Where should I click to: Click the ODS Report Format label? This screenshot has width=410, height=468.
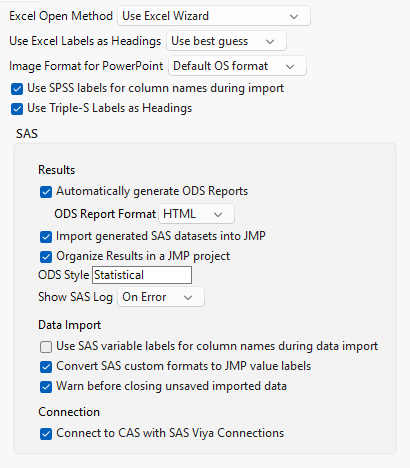[105, 214]
